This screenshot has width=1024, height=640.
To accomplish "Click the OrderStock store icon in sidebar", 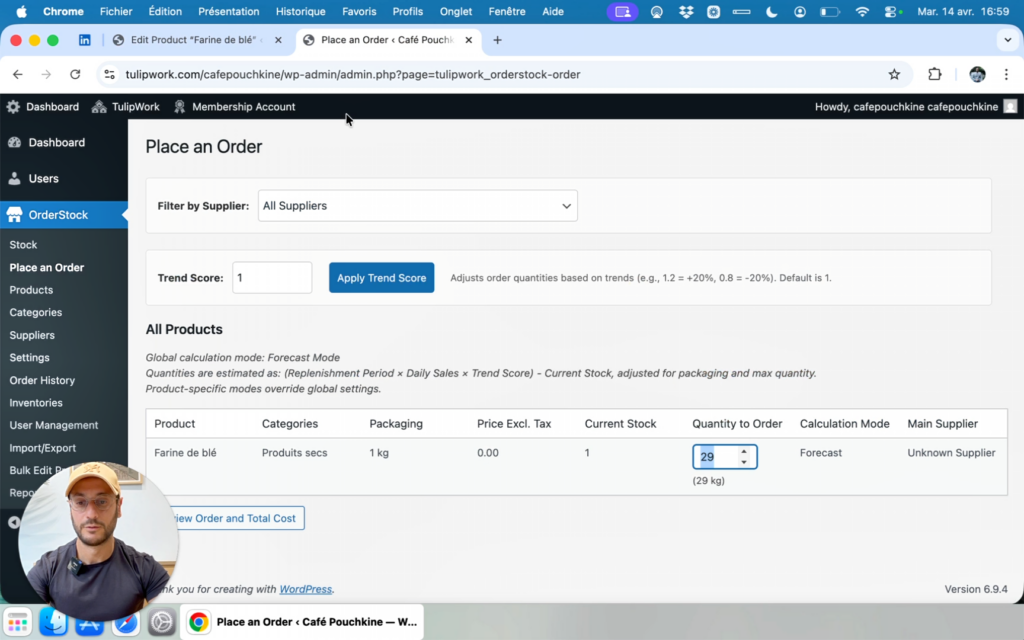I will (x=14, y=215).
